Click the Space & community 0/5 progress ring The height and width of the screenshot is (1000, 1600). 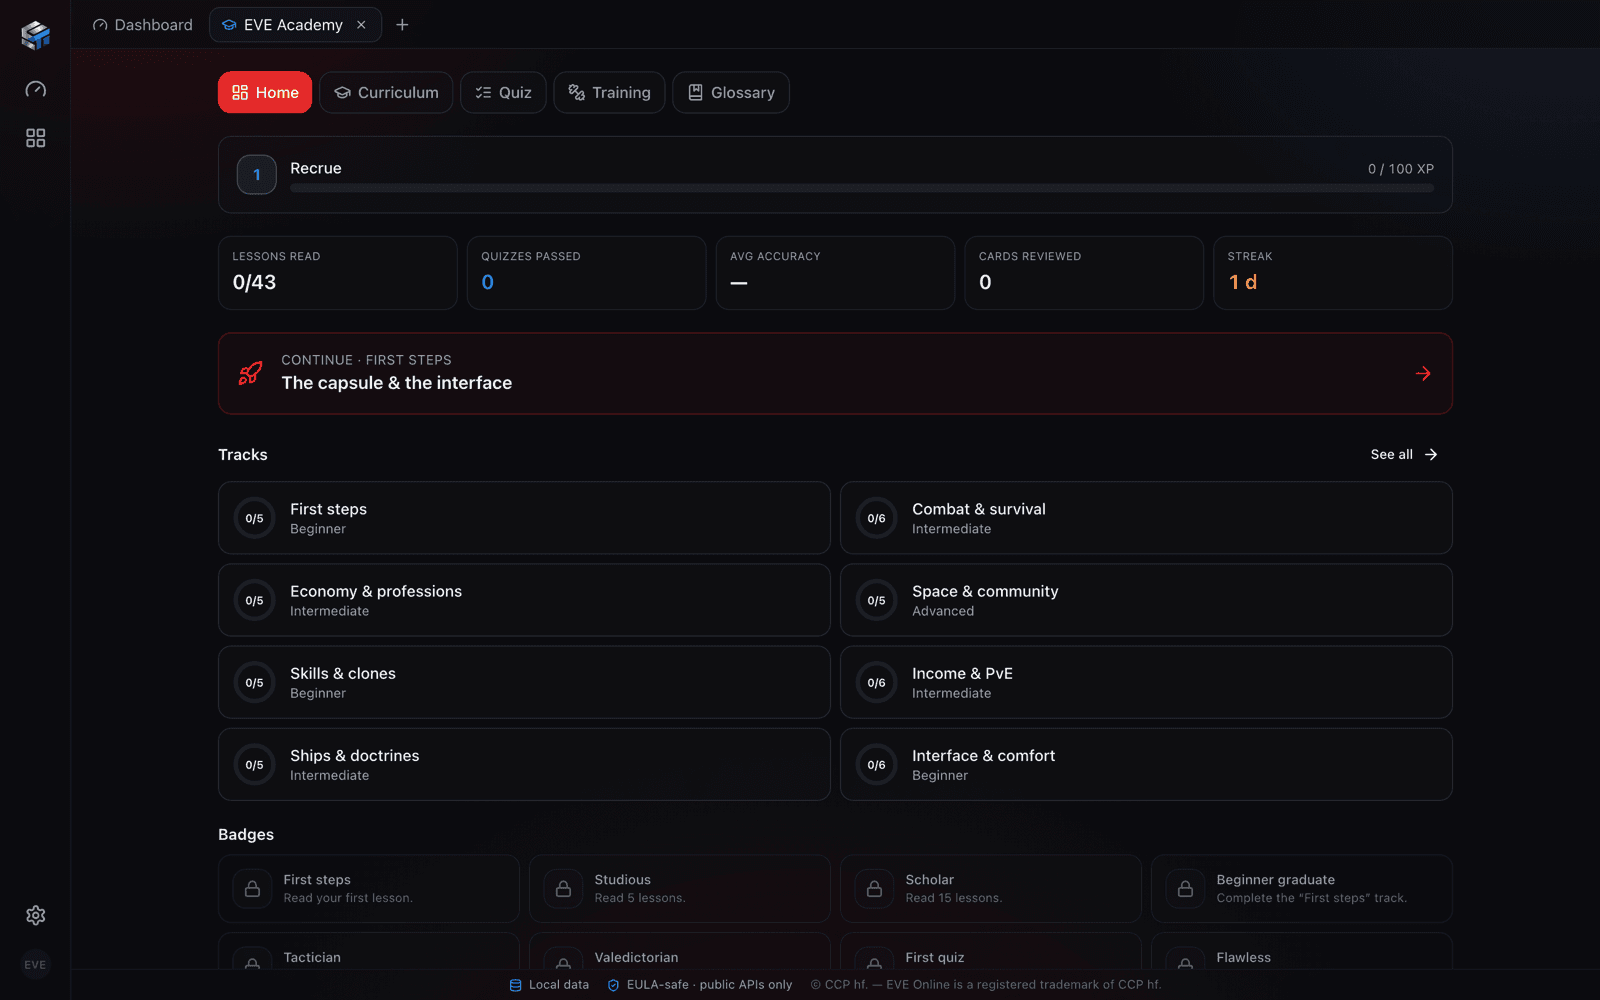click(877, 600)
